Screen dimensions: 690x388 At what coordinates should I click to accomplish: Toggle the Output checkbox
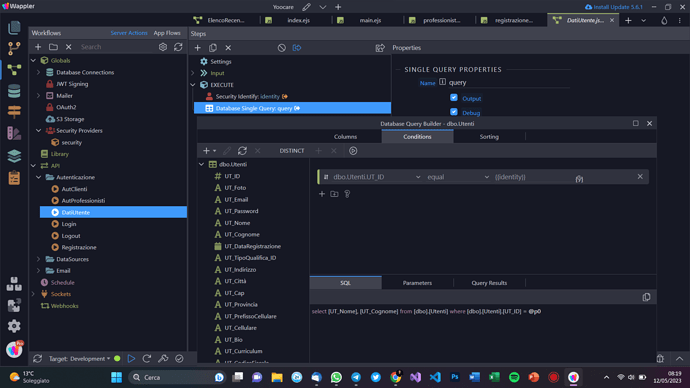point(454,98)
